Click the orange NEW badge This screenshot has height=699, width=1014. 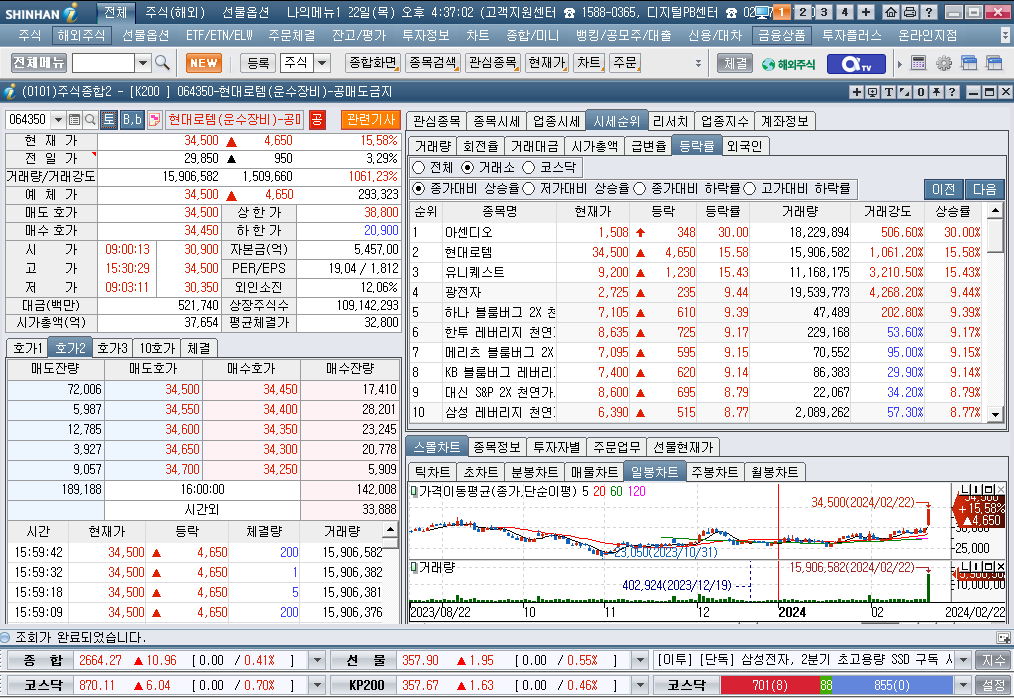coord(204,63)
